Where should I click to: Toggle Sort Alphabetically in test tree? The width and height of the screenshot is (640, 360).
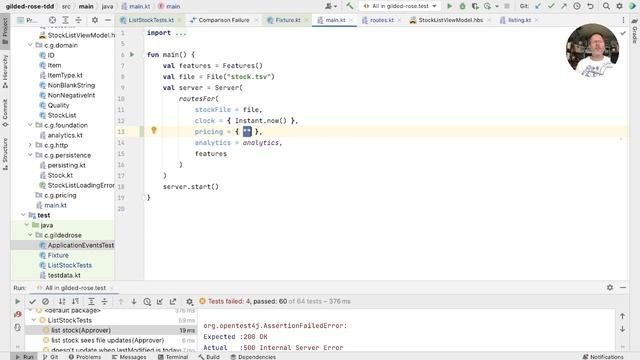coord(62,302)
